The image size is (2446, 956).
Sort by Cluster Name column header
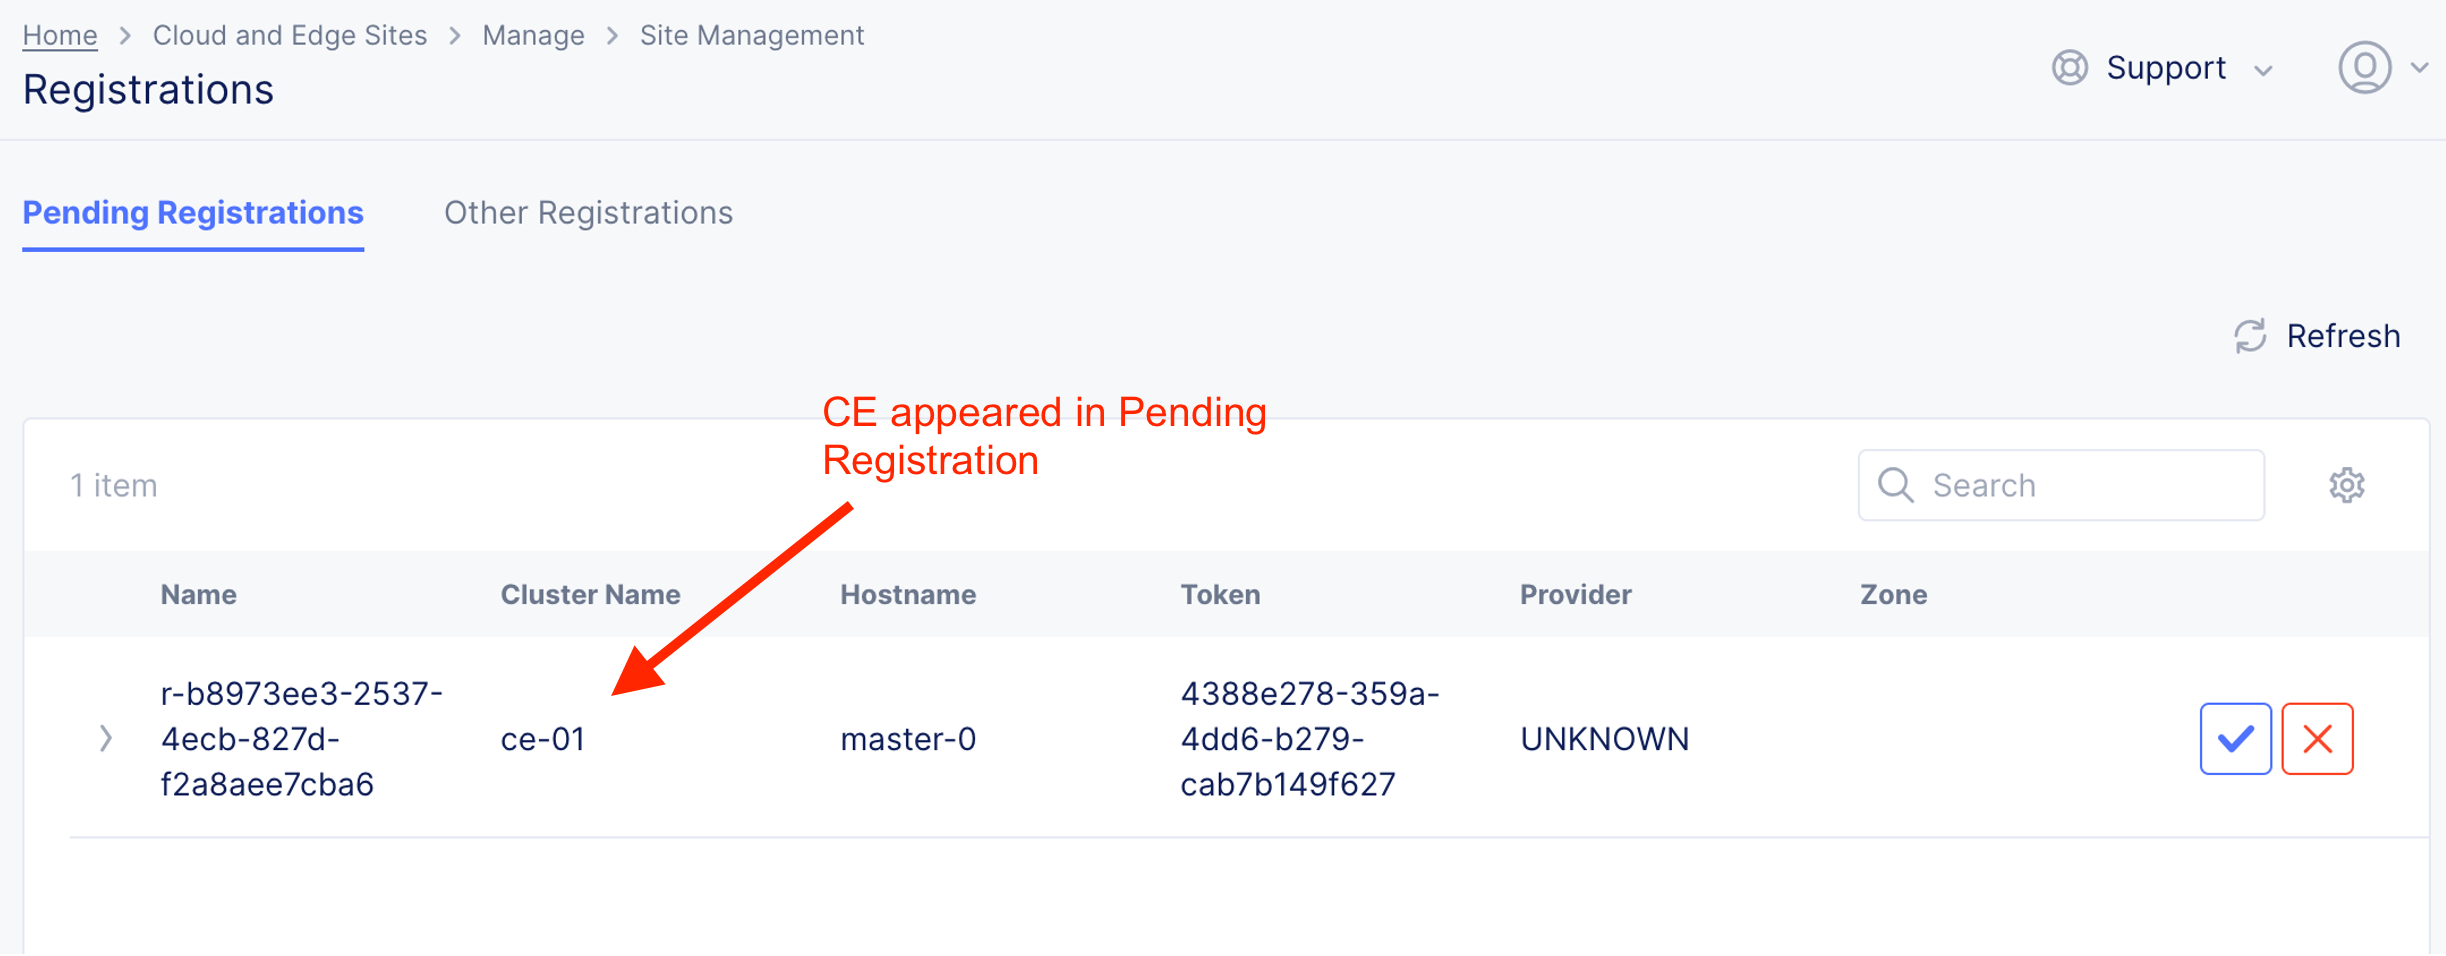[x=590, y=595]
